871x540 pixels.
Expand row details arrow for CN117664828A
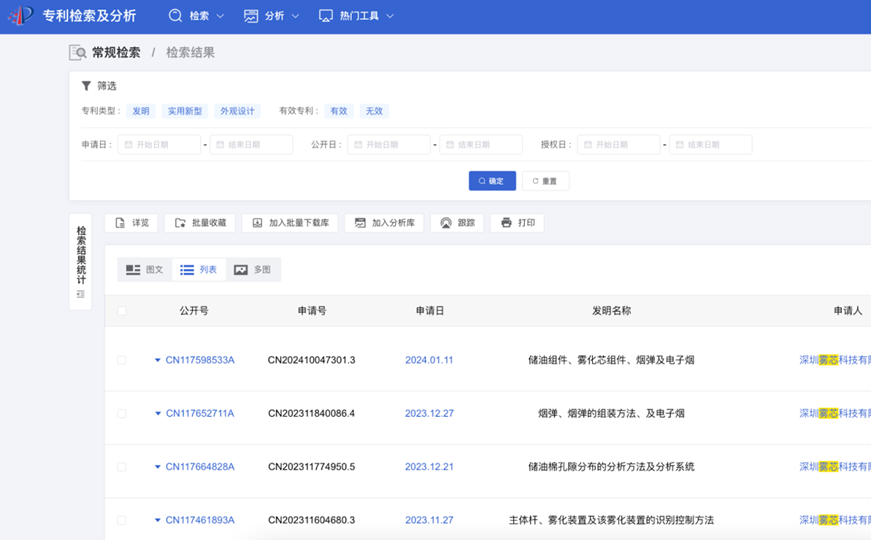point(158,467)
